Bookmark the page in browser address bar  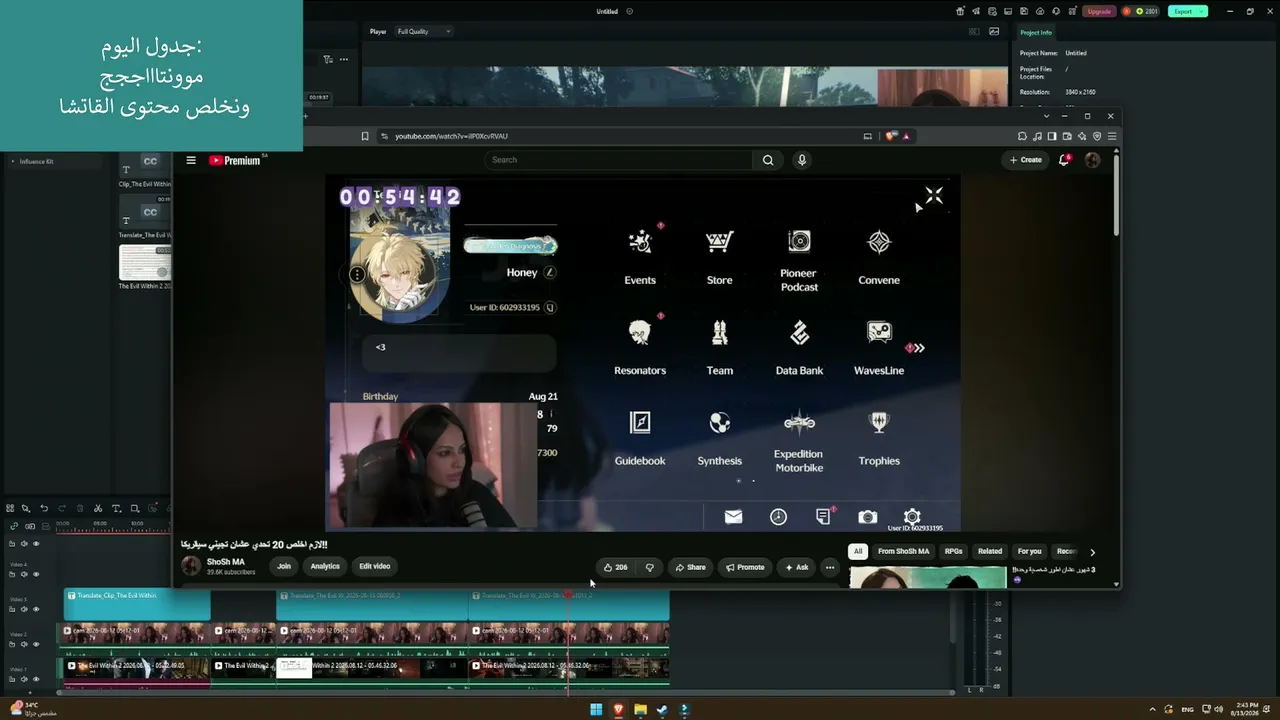[x=365, y=136]
